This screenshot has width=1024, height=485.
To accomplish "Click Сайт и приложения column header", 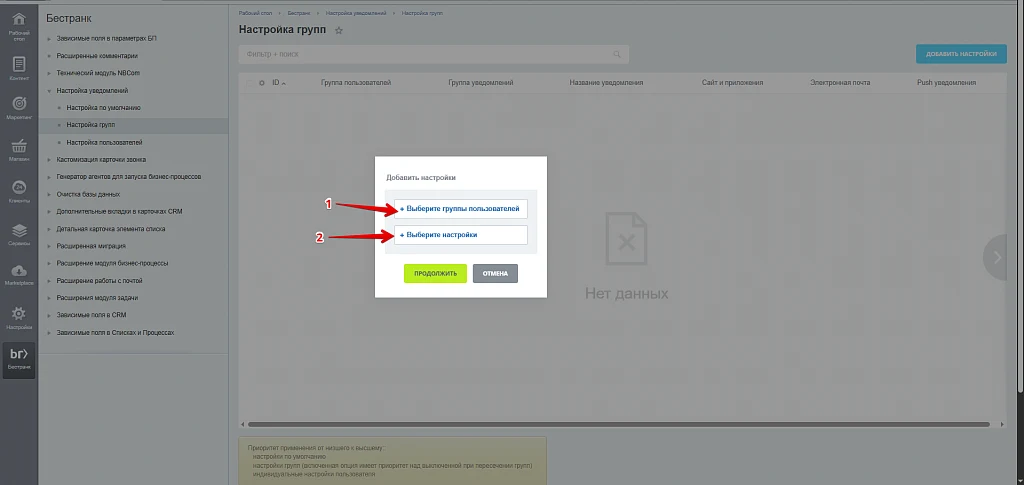I will pyautogui.click(x=733, y=83).
